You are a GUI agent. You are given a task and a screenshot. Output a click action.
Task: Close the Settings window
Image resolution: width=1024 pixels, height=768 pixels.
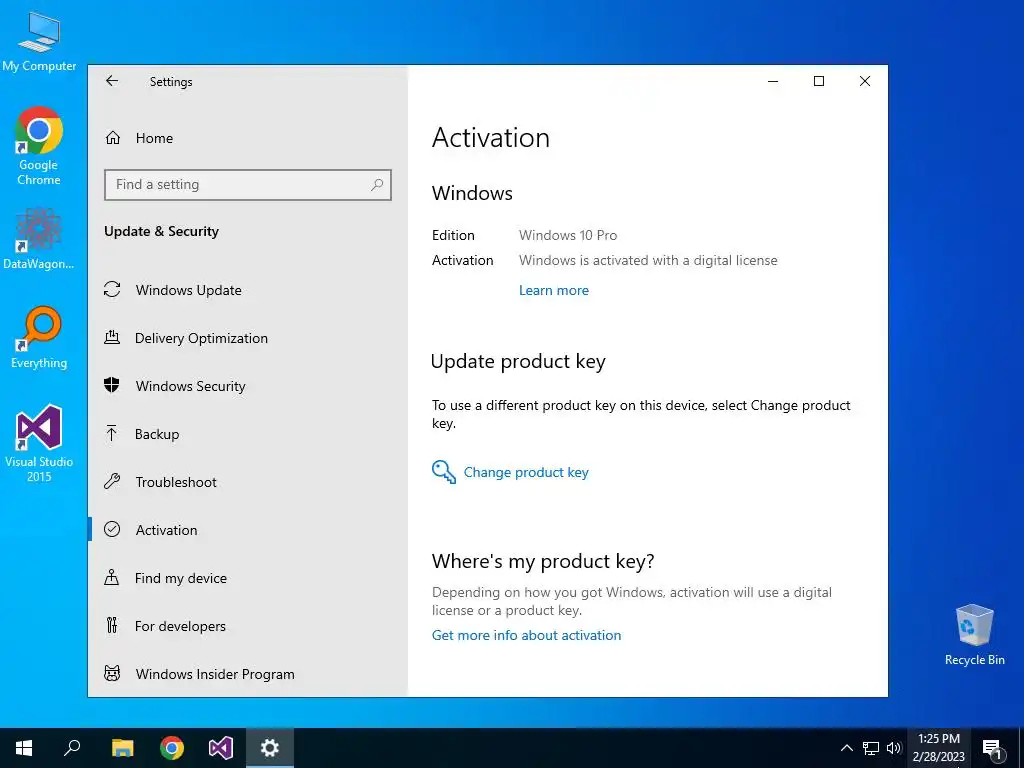pyautogui.click(x=865, y=81)
